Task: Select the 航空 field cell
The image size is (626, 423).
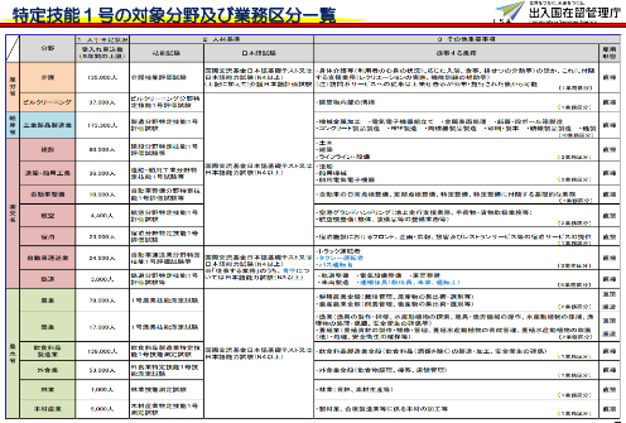Action: click(x=48, y=215)
